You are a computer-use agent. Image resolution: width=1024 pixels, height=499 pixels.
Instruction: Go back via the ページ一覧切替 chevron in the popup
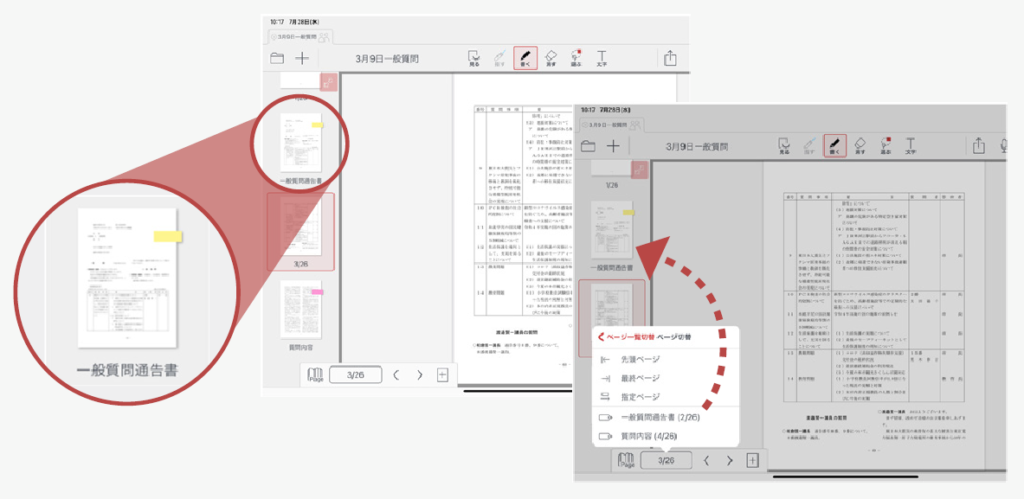[x=602, y=338]
